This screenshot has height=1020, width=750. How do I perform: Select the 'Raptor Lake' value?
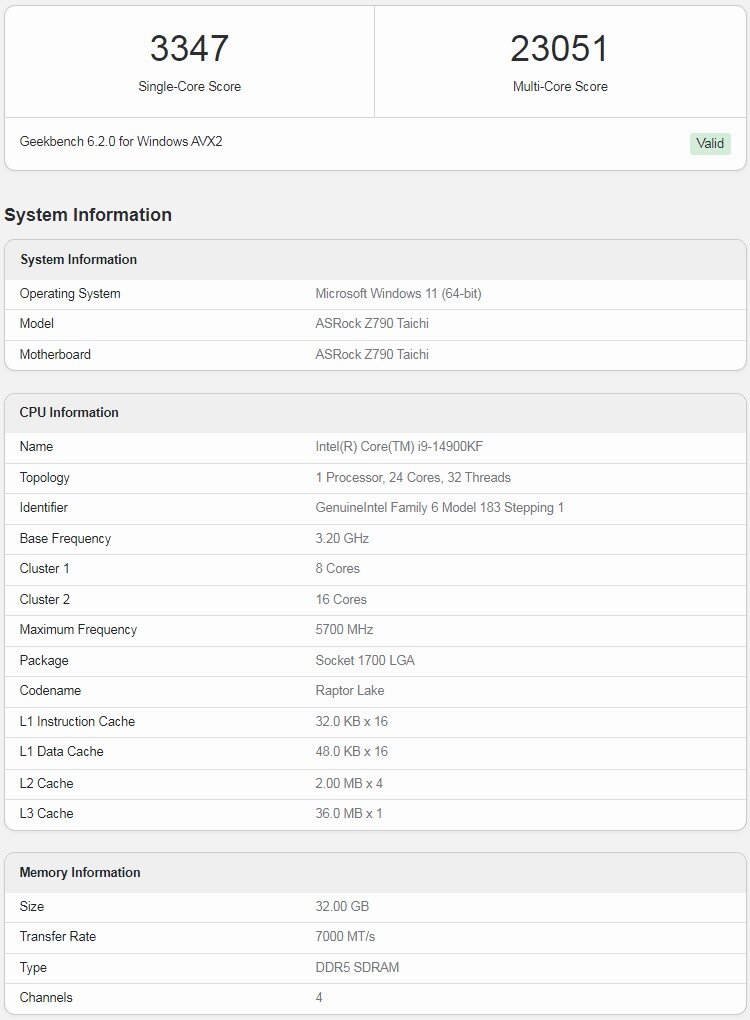point(350,691)
